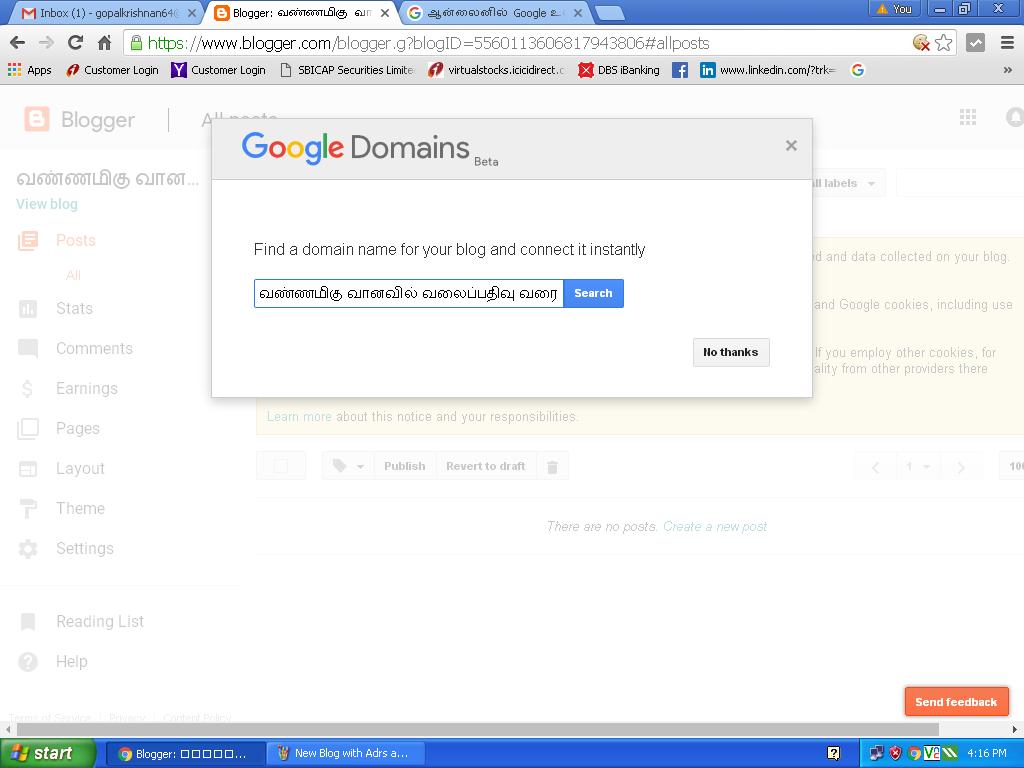Click the View blog link
This screenshot has height=768, width=1024.
pyautogui.click(x=47, y=204)
